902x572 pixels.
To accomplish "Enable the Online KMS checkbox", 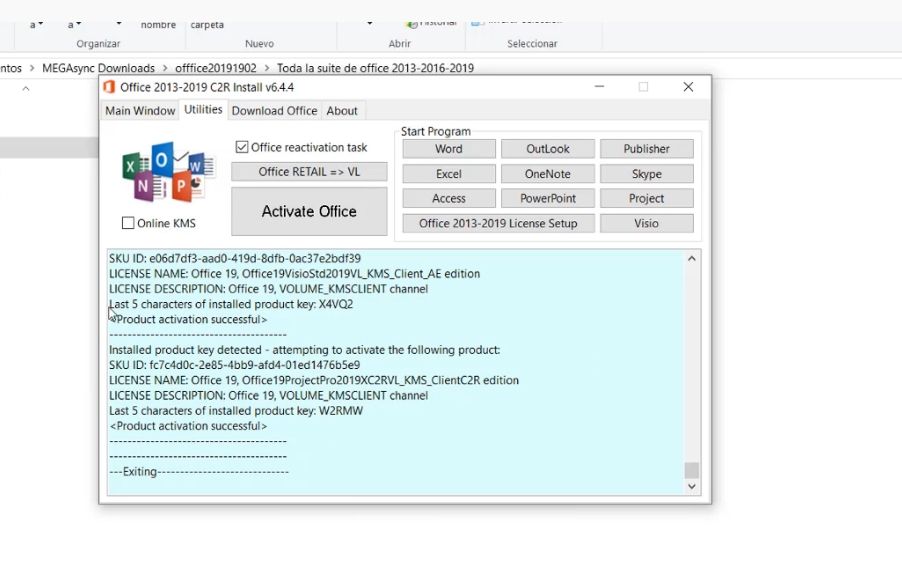I will pyautogui.click(x=128, y=223).
